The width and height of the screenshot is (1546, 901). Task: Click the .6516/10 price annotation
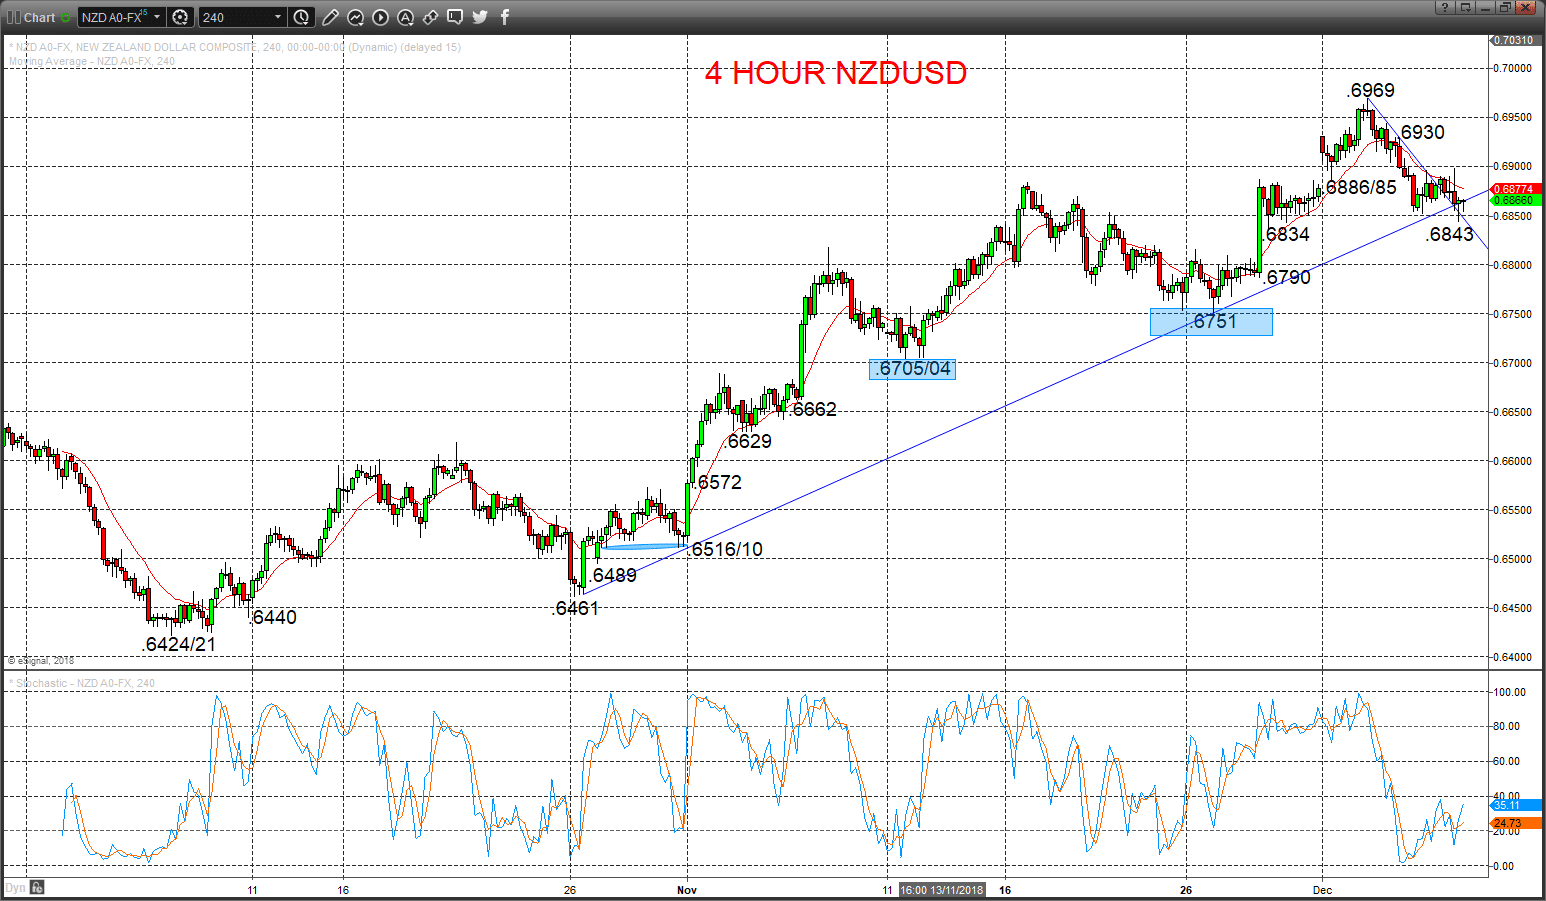(x=726, y=549)
